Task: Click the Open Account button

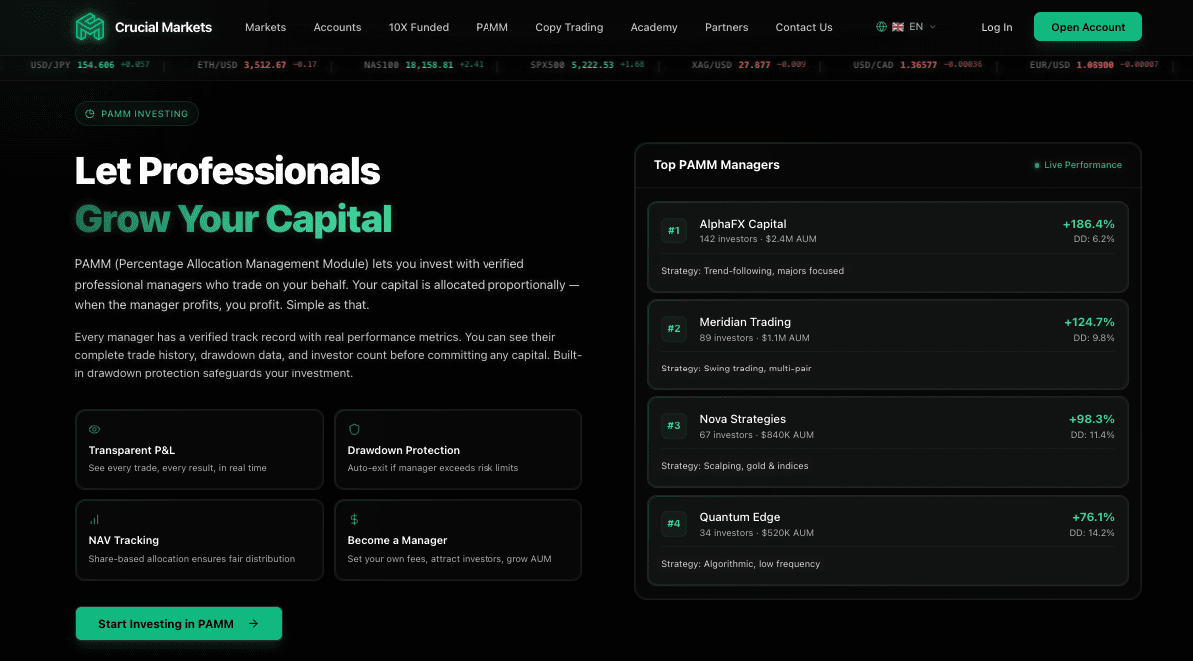Action: [1087, 27]
